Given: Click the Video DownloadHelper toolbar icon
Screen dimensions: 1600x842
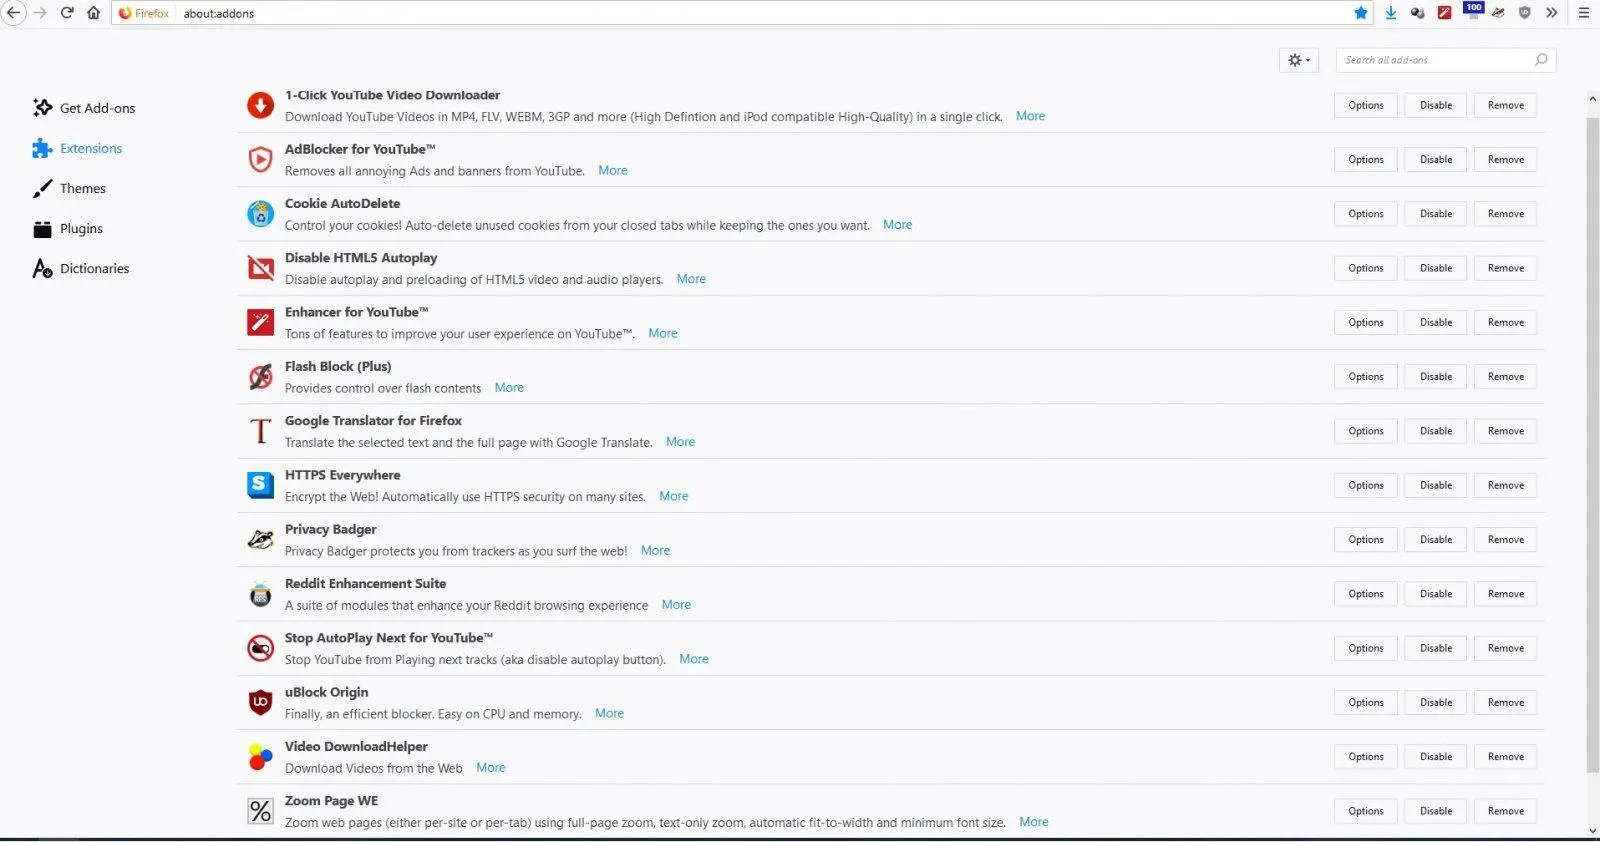Looking at the screenshot, I should pyautogui.click(x=1417, y=13).
